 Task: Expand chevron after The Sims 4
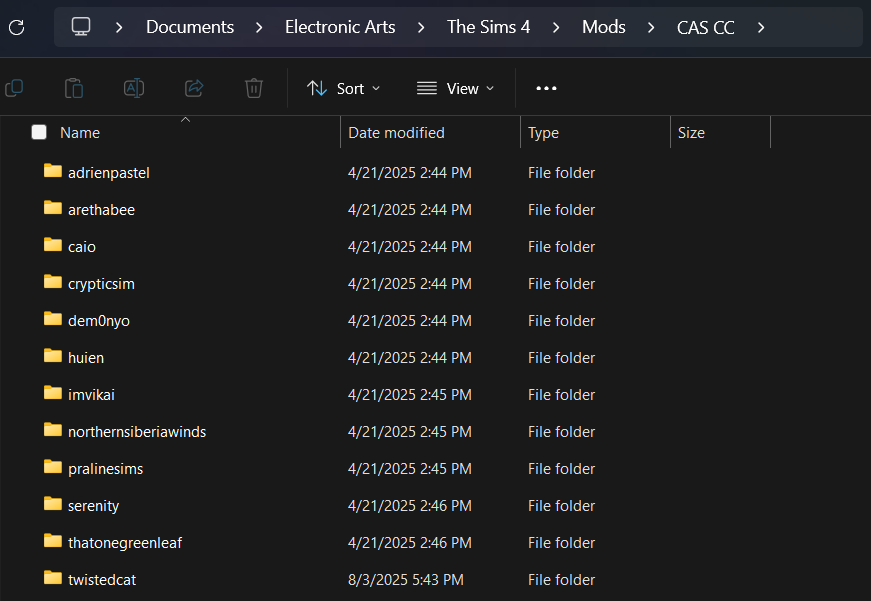point(556,27)
